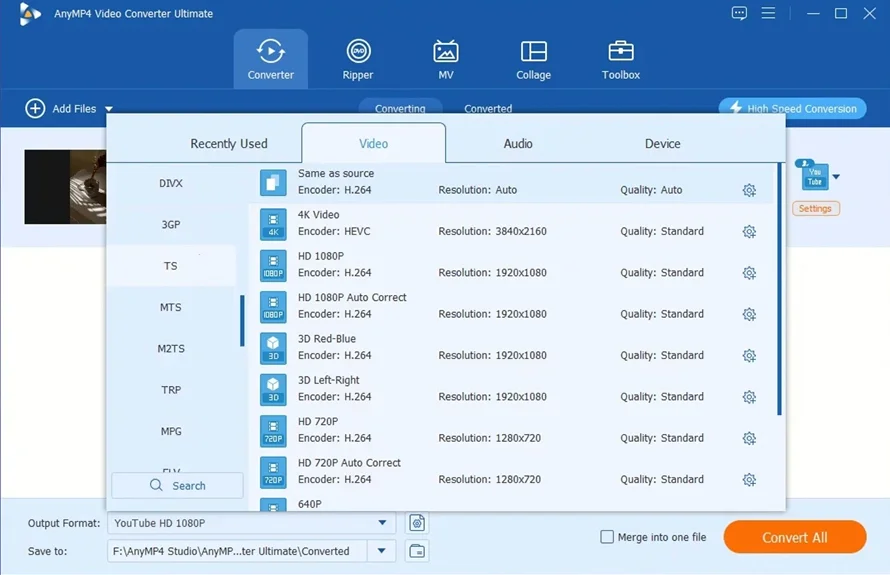
Task: Choose the 3D Left-Right preset
Action: click(x=511, y=389)
